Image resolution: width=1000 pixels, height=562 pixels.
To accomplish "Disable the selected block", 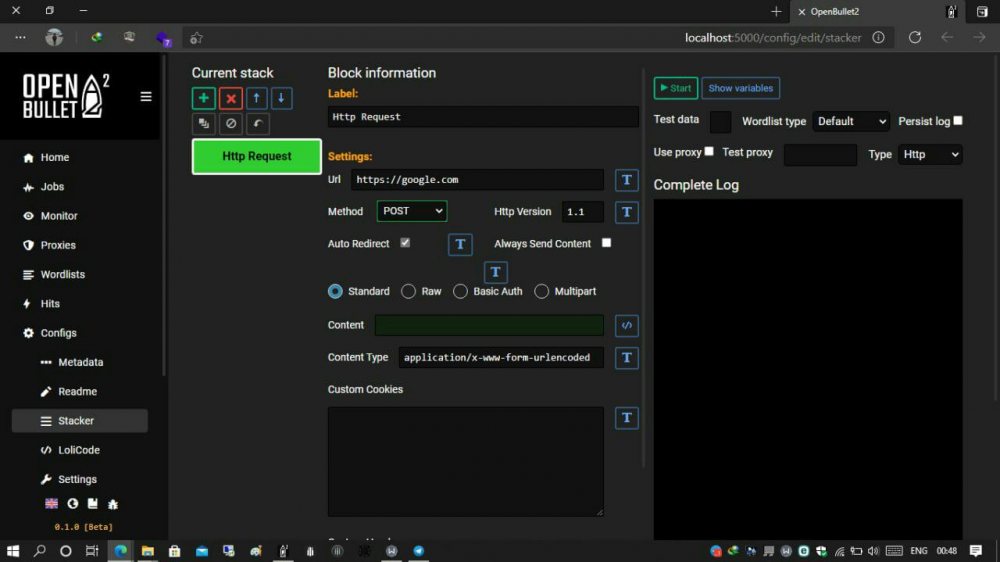I will (231, 124).
